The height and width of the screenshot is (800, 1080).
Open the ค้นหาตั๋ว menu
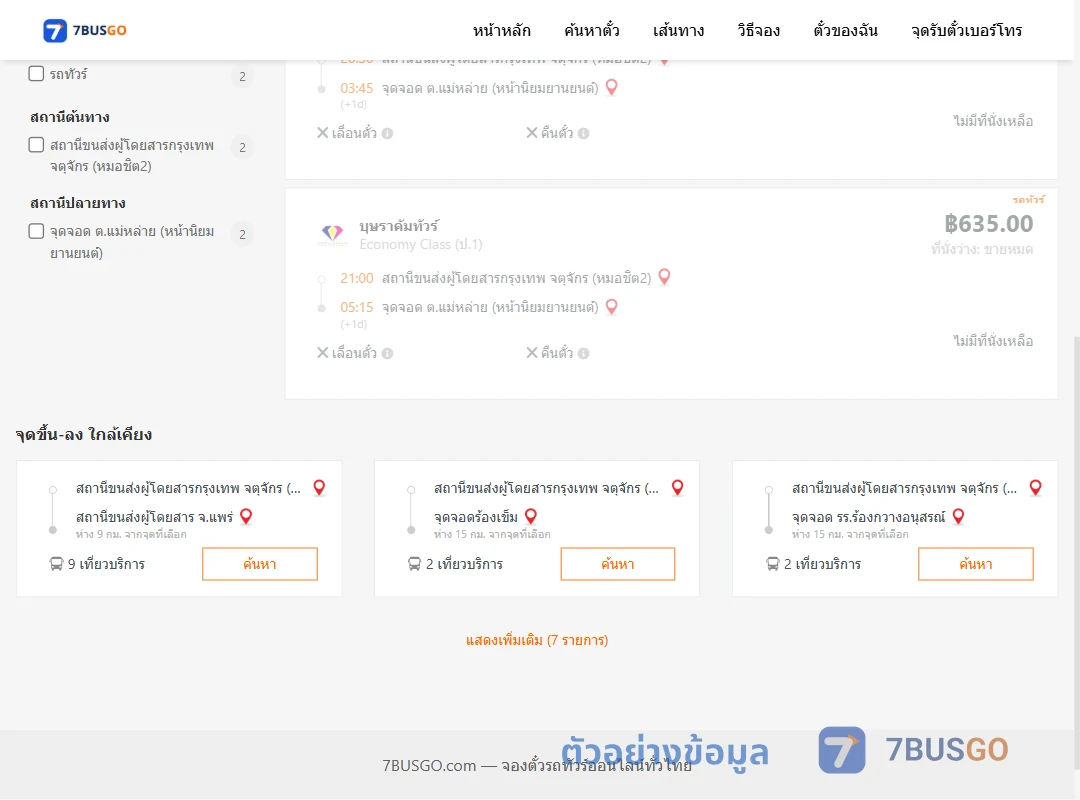pos(592,30)
